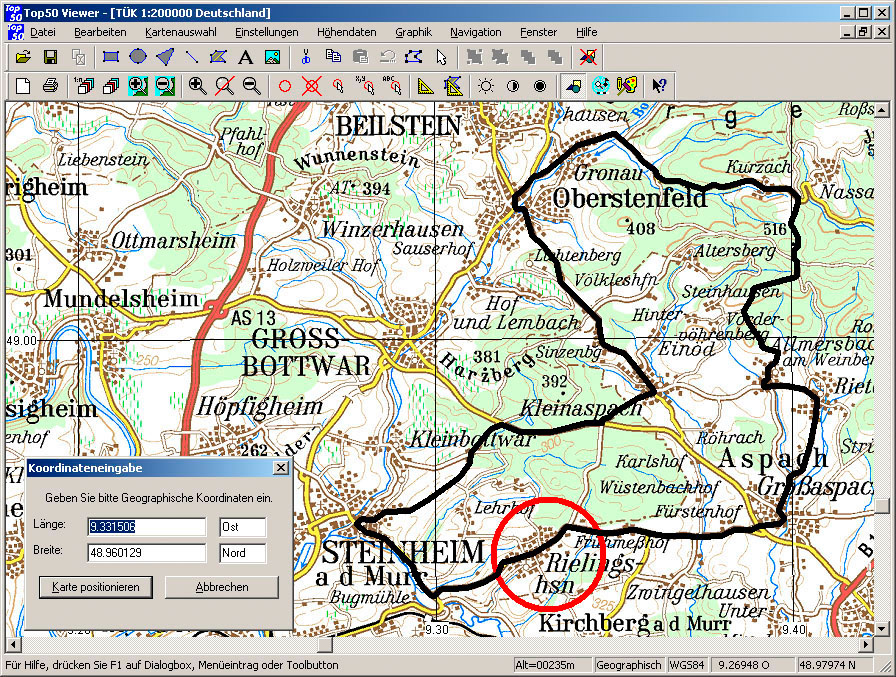
Task: Click the scissors cut icon
Action: 306,57
